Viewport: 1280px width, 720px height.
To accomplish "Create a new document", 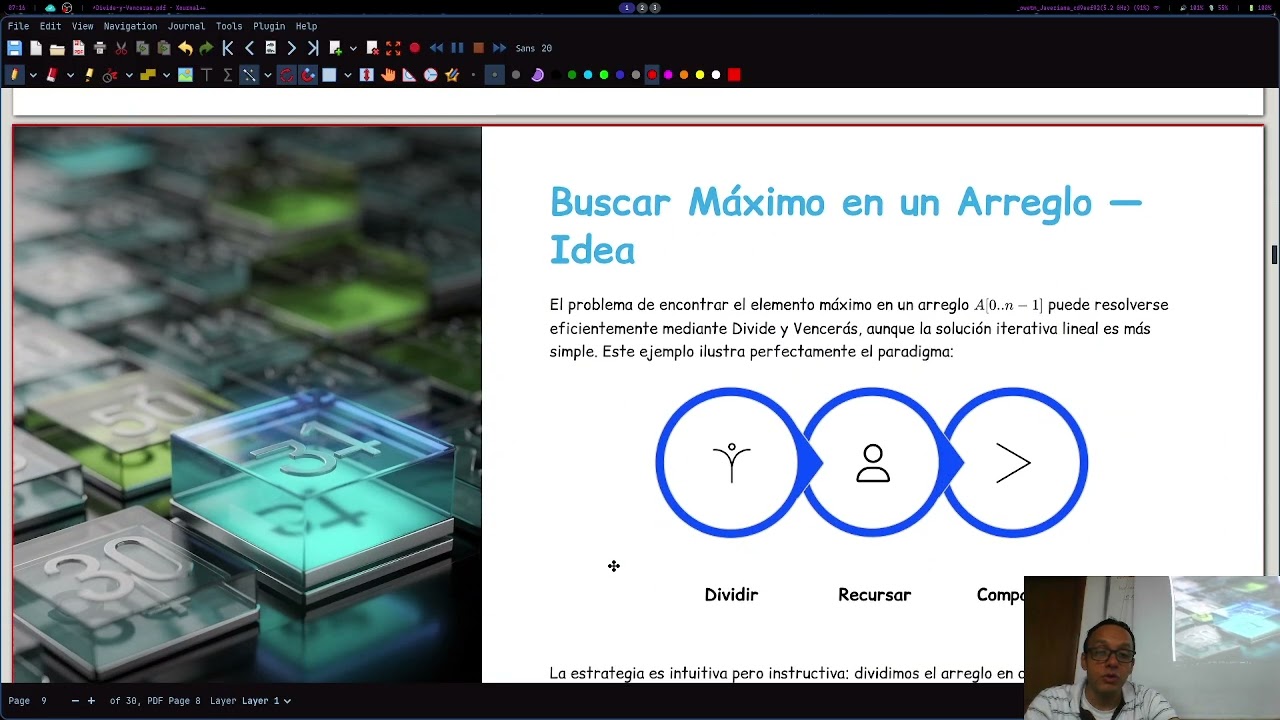I will [36, 48].
